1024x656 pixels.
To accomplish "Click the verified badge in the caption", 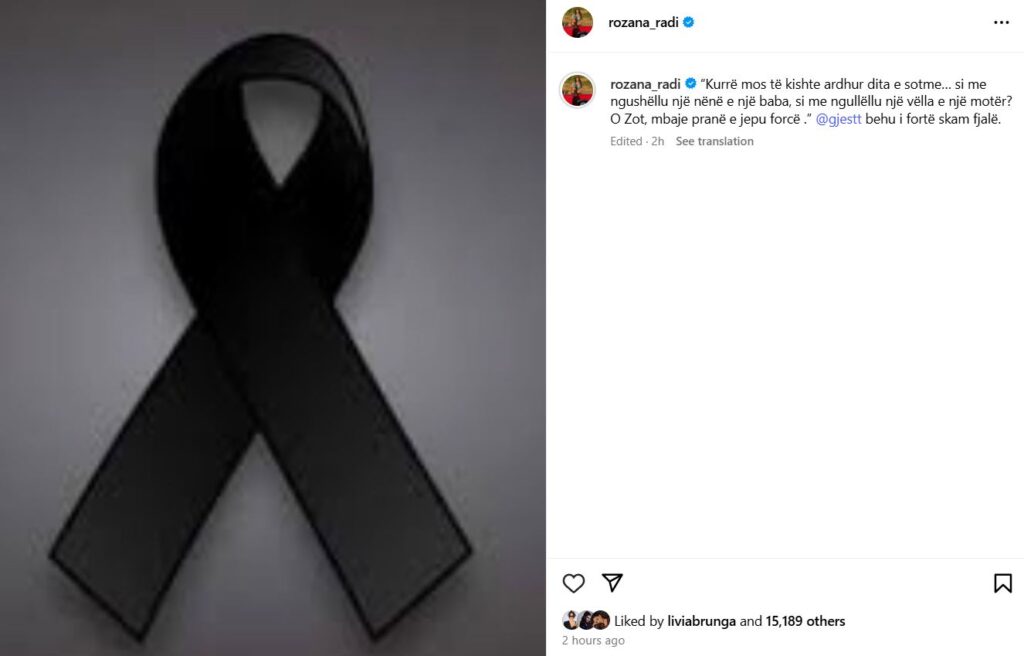I will pyautogui.click(x=690, y=84).
